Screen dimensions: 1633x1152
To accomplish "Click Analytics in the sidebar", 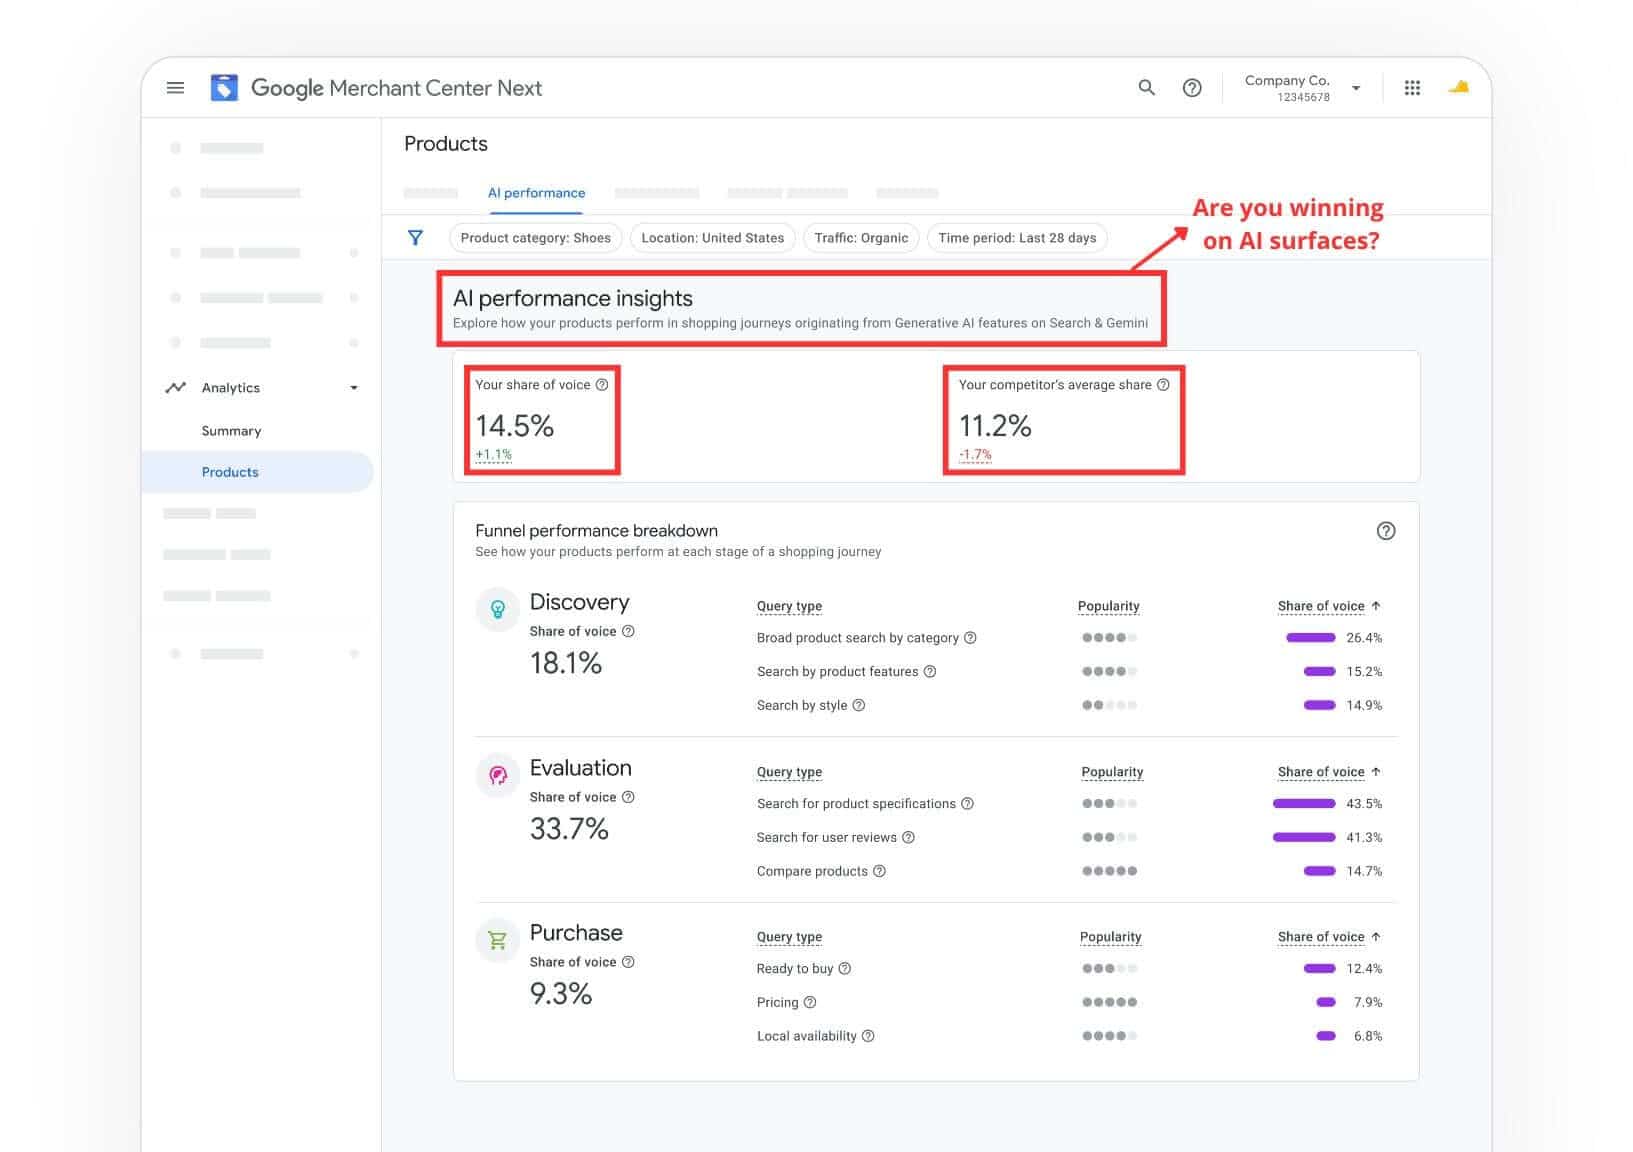I will pos(231,388).
